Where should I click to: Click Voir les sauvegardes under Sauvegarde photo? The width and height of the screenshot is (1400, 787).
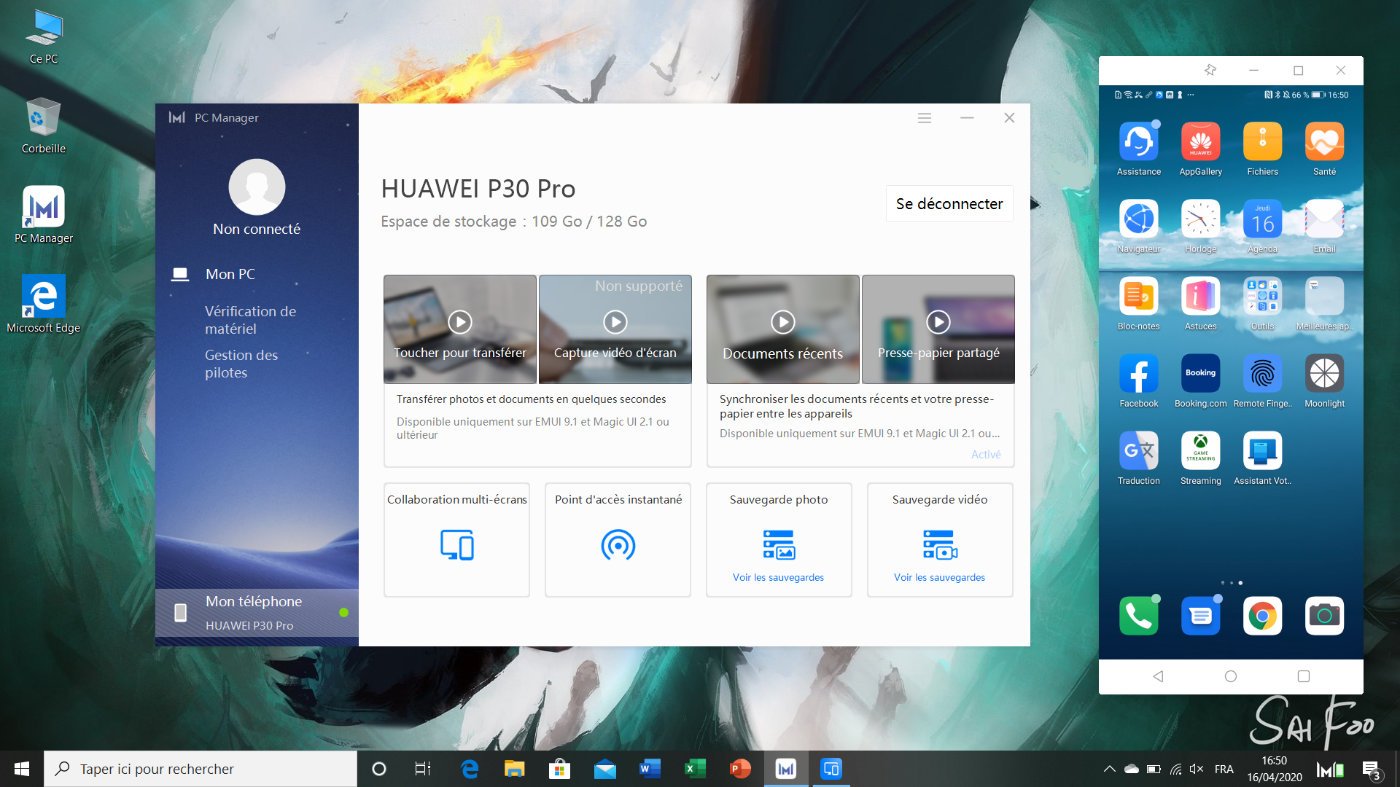pyautogui.click(x=778, y=578)
